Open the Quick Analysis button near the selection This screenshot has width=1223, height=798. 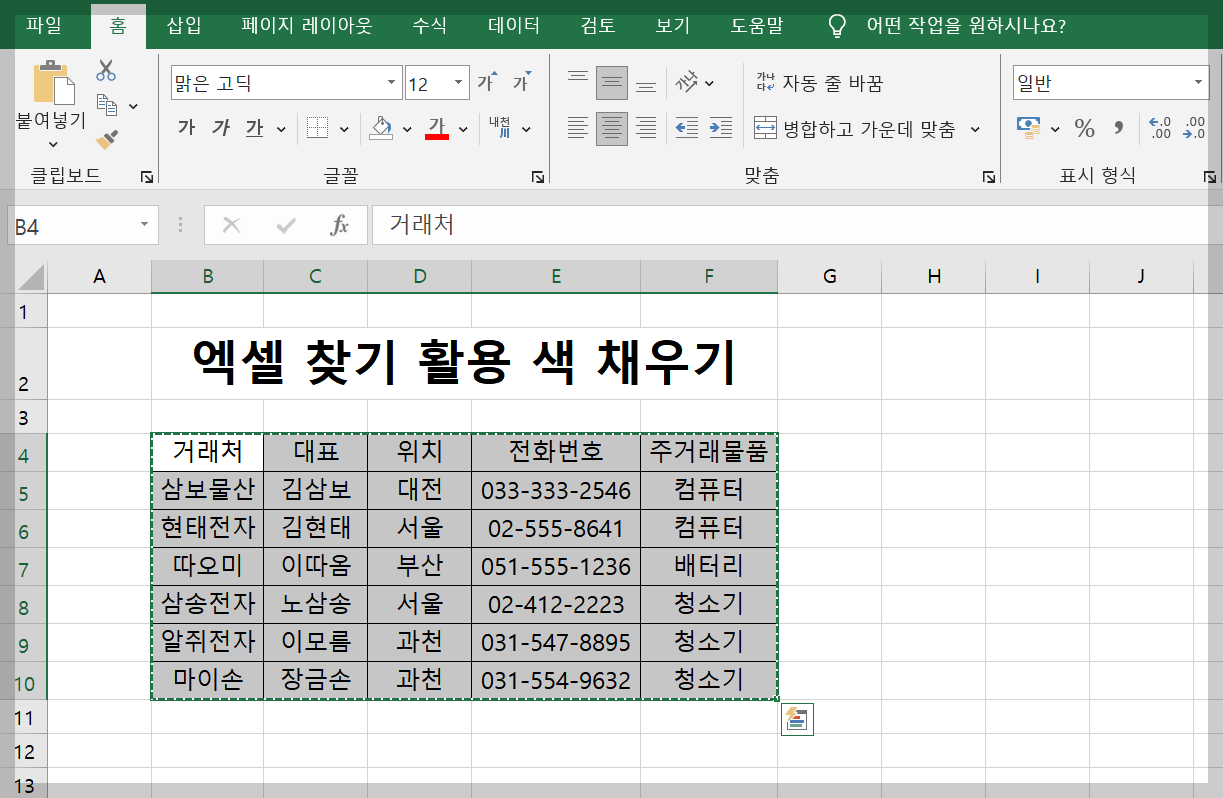coord(796,720)
